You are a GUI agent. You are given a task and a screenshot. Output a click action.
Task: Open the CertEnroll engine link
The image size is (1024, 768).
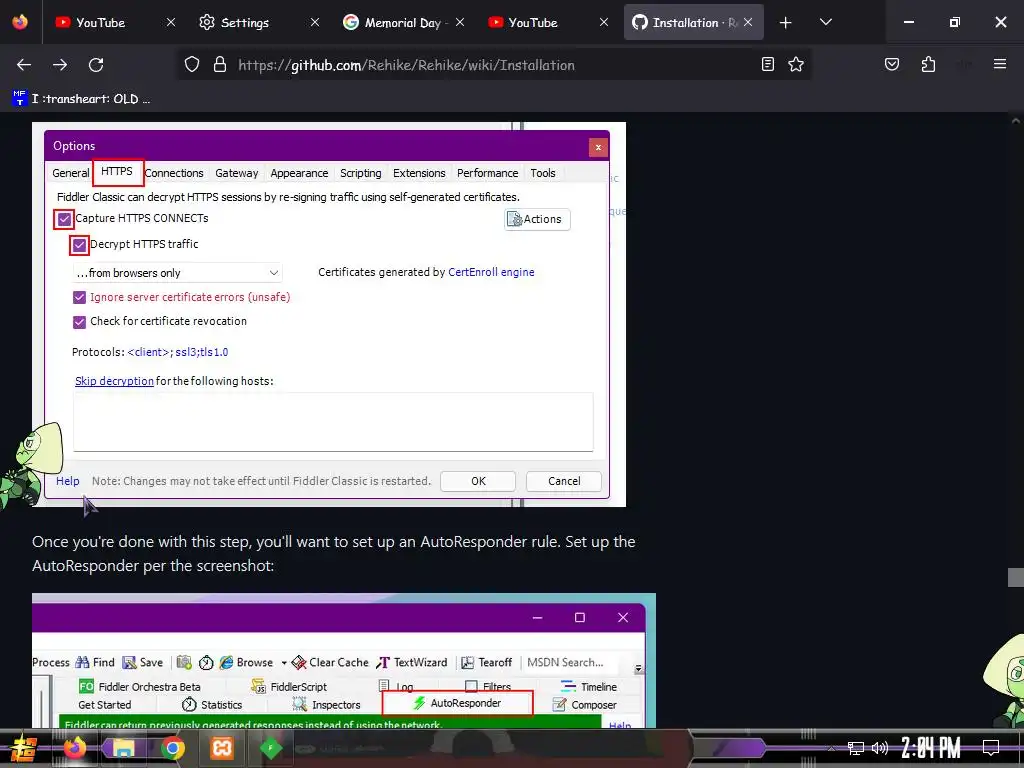pyautogui.click(x=491, y=272)
